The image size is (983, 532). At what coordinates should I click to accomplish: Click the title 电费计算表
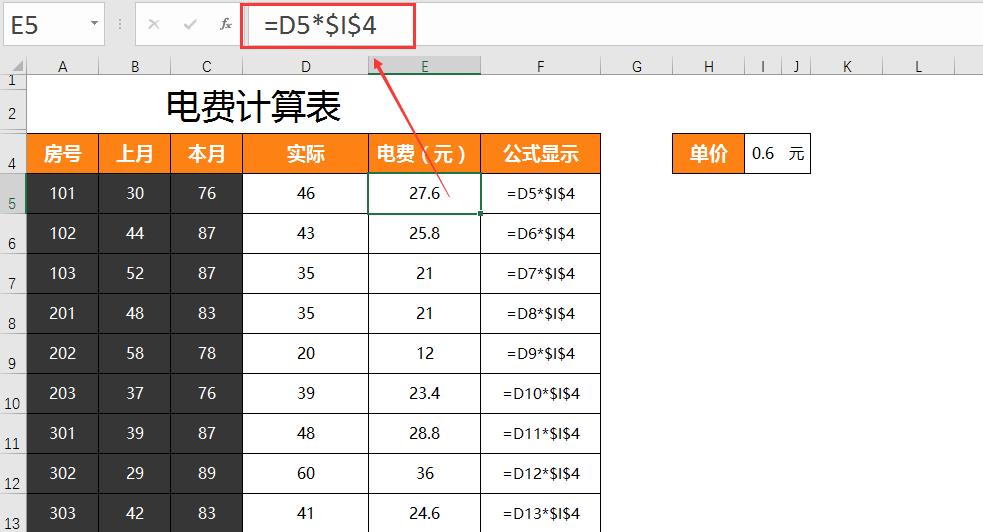point(253,107)
